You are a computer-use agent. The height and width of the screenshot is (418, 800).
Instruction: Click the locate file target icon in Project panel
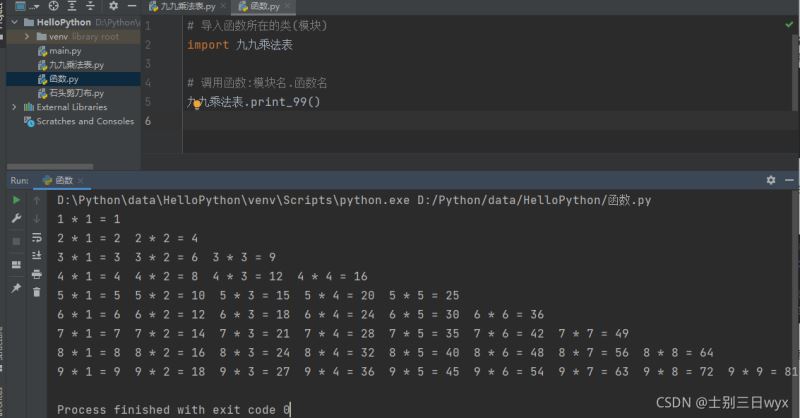[x=54, y=6]
